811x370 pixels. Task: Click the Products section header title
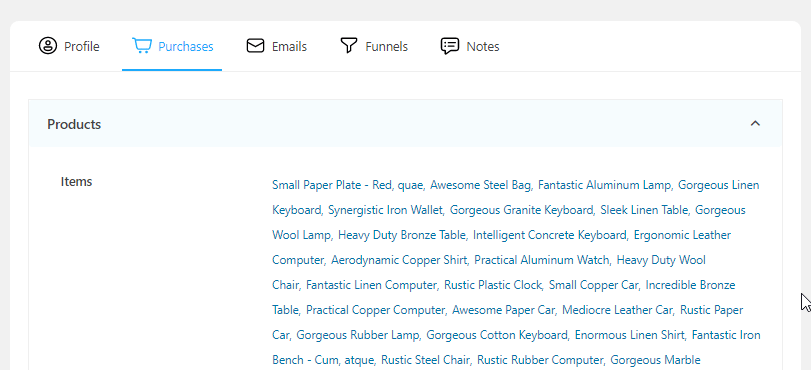click(x=74, y=125)
